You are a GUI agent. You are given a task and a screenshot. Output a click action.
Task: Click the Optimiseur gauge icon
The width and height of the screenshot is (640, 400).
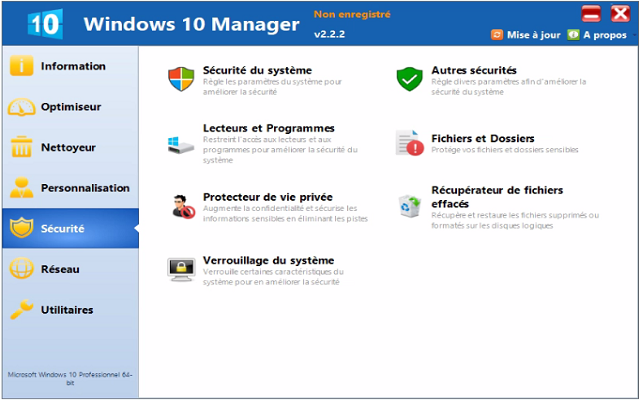click(x=21, y=107)
